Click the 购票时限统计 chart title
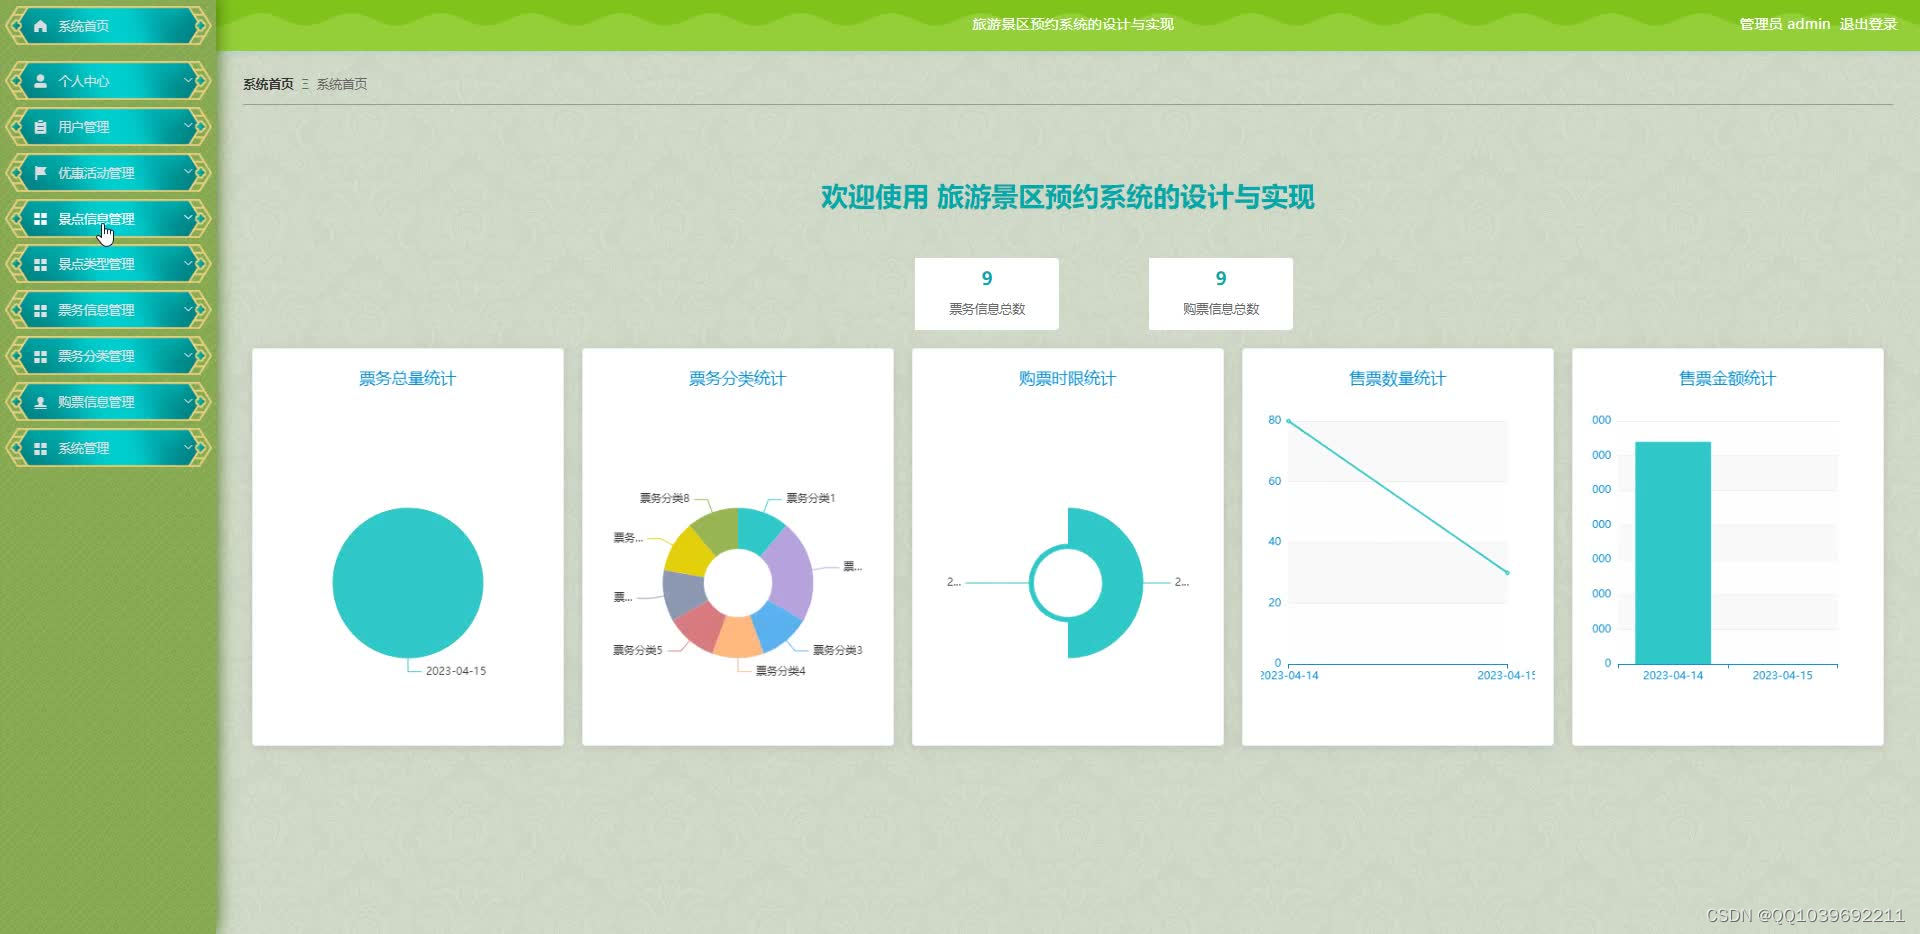The image size is (1920, 934). click(x=1067, y=378)
